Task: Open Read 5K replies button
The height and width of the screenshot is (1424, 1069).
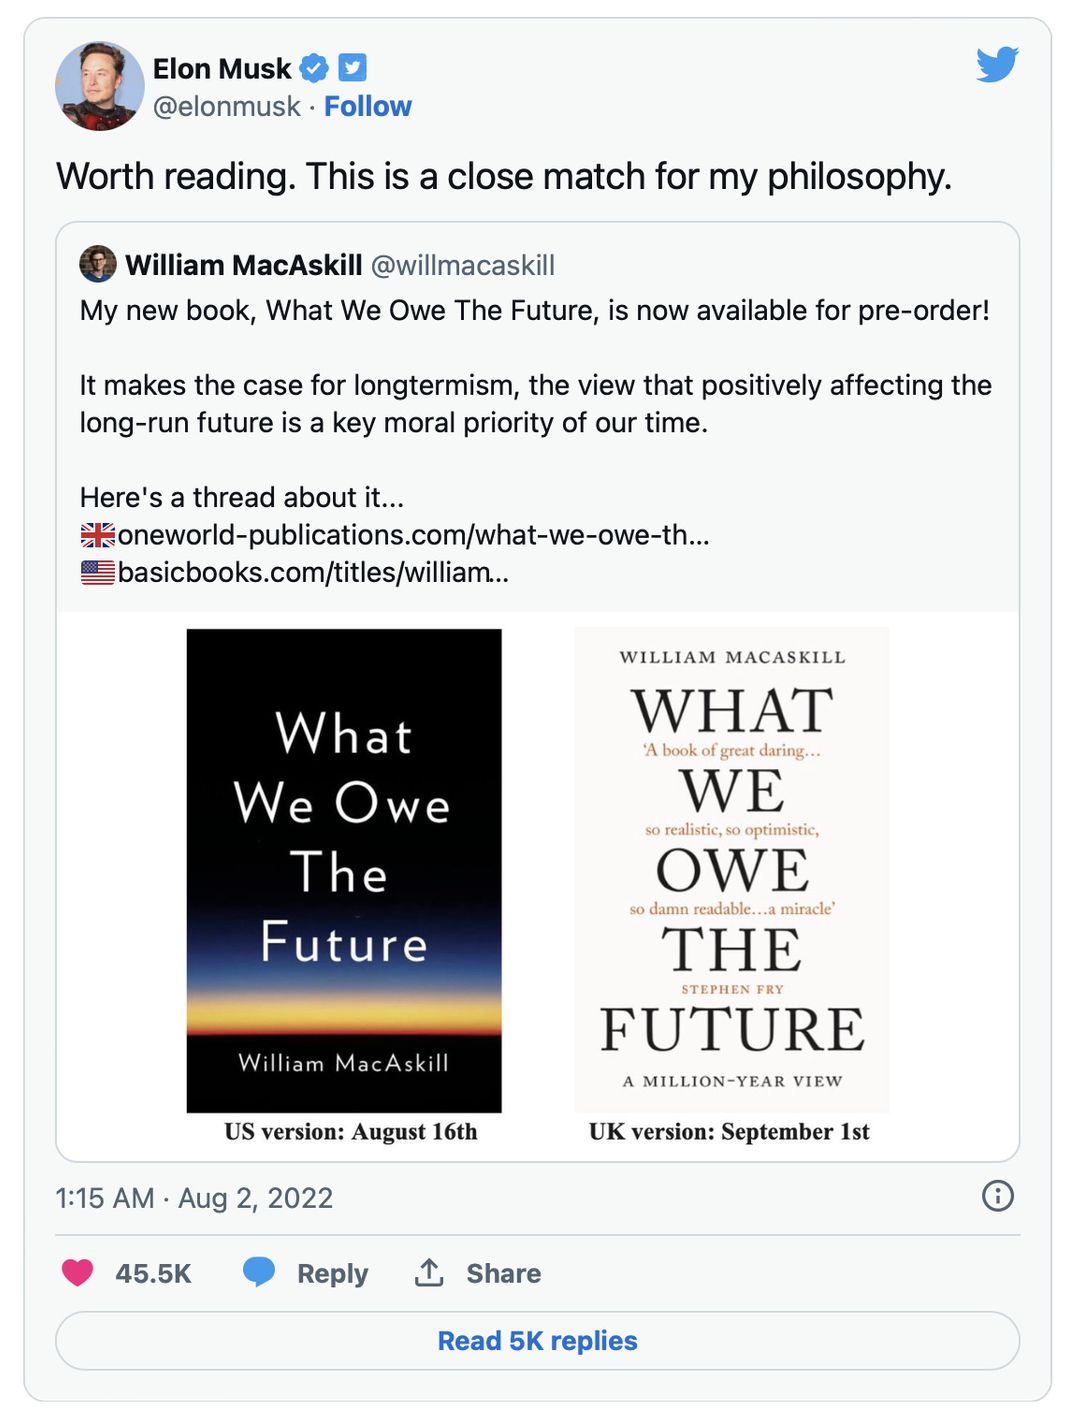Action: coord(537,1340)
